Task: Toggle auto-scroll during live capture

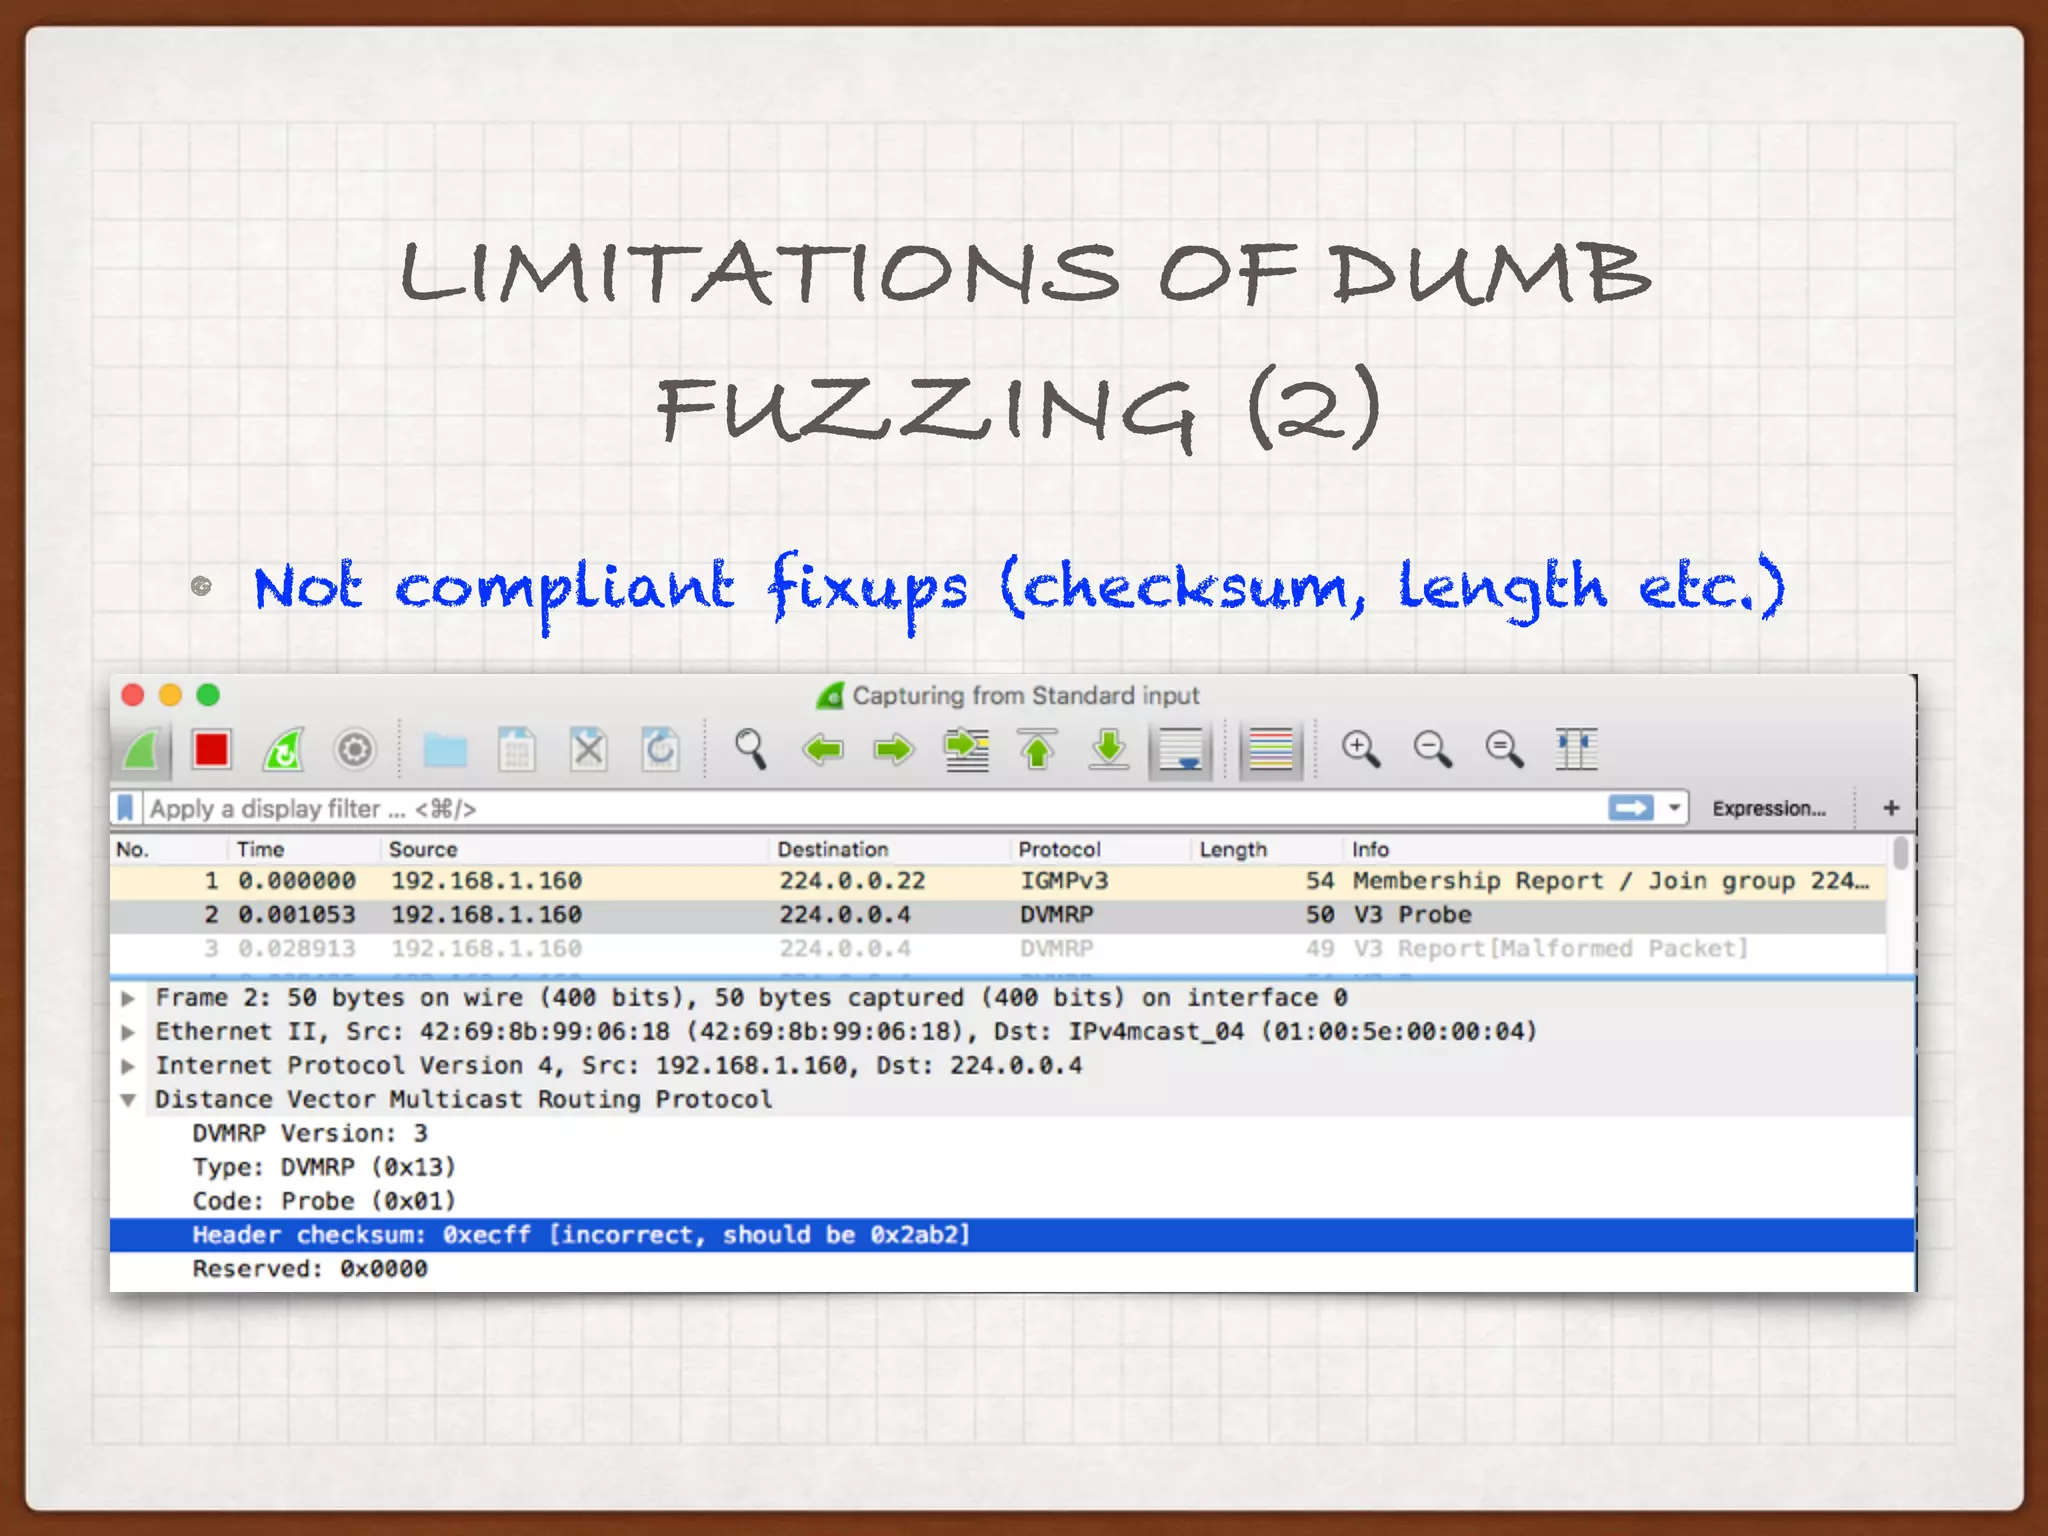Action: pos(1181,751)
